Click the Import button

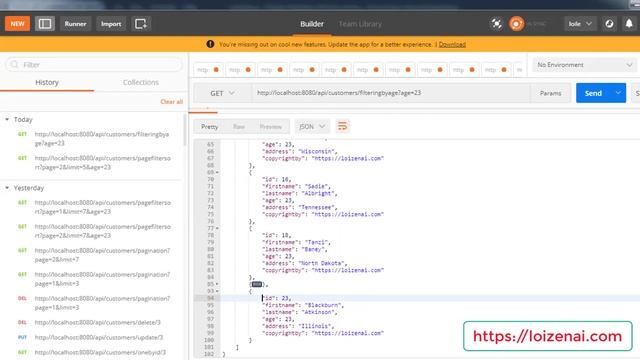click(x=111, y=24)
